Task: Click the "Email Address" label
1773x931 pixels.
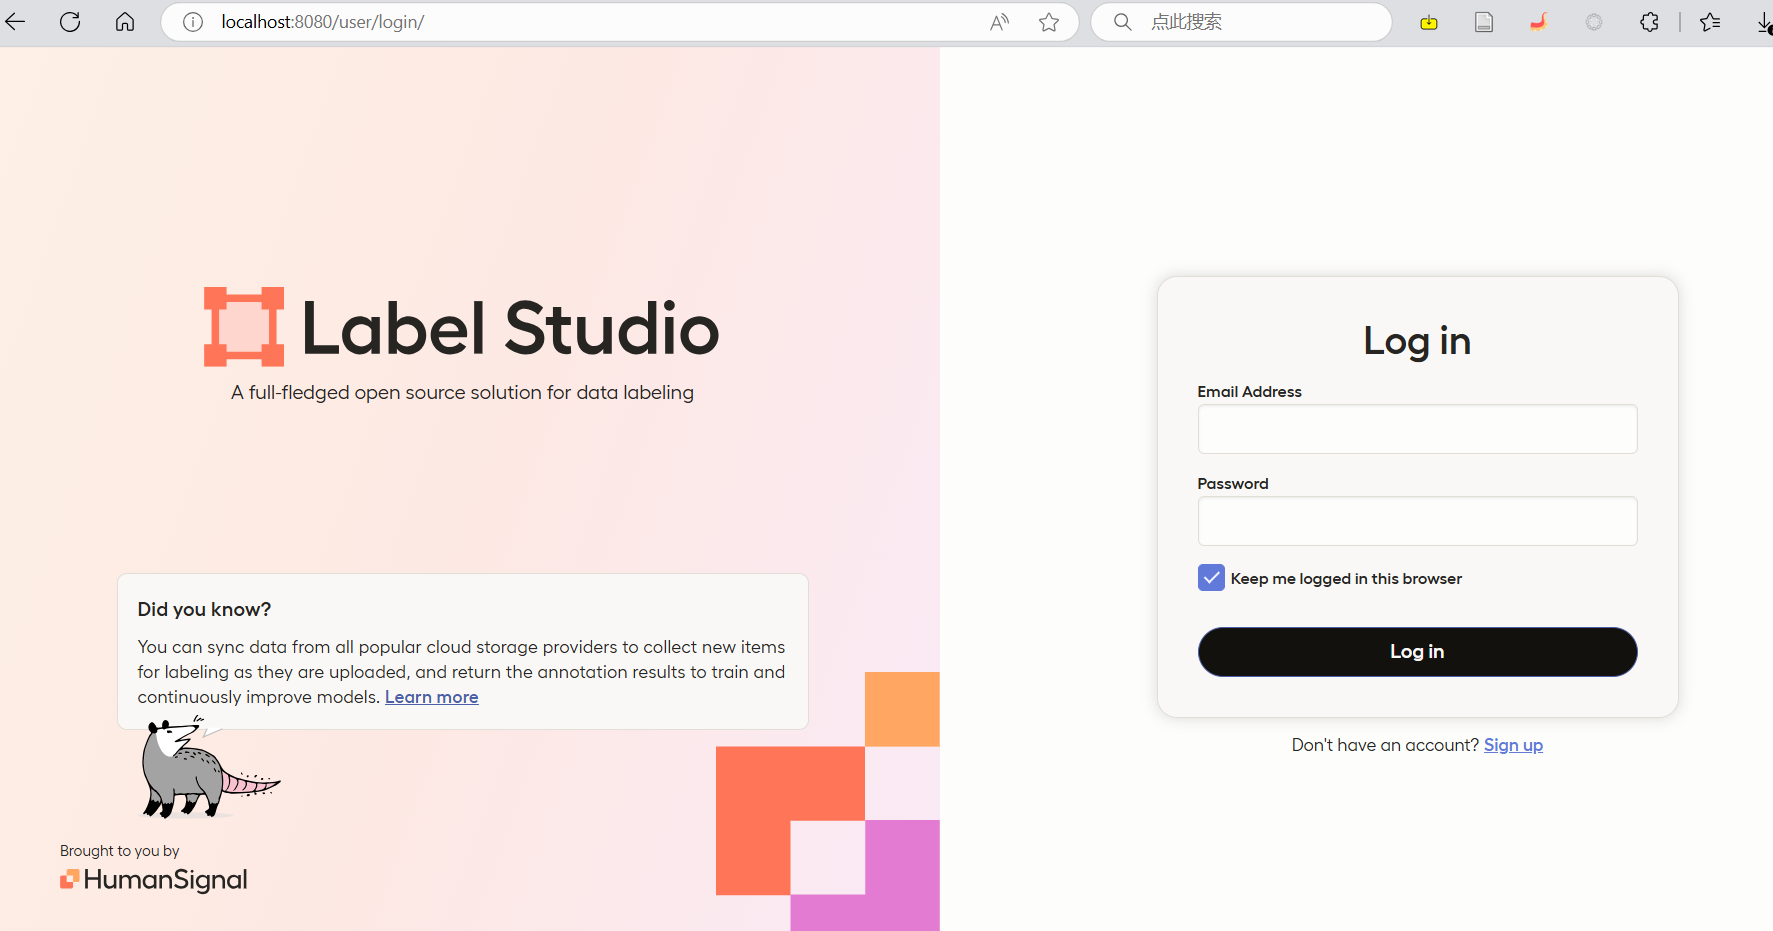Action: click(1249, 392)
